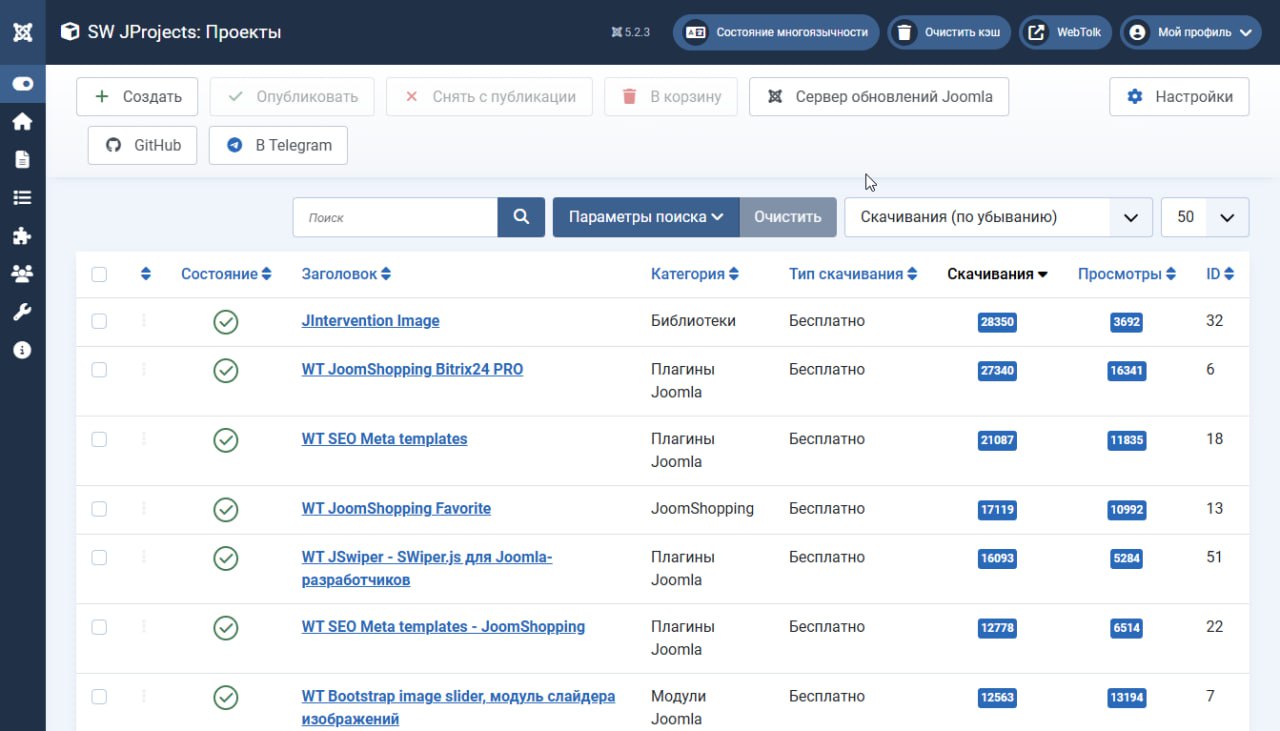Open the Мой профиль dropdown
Viewport: 1280px width, 731px height.
click(x=1190, y=32)
